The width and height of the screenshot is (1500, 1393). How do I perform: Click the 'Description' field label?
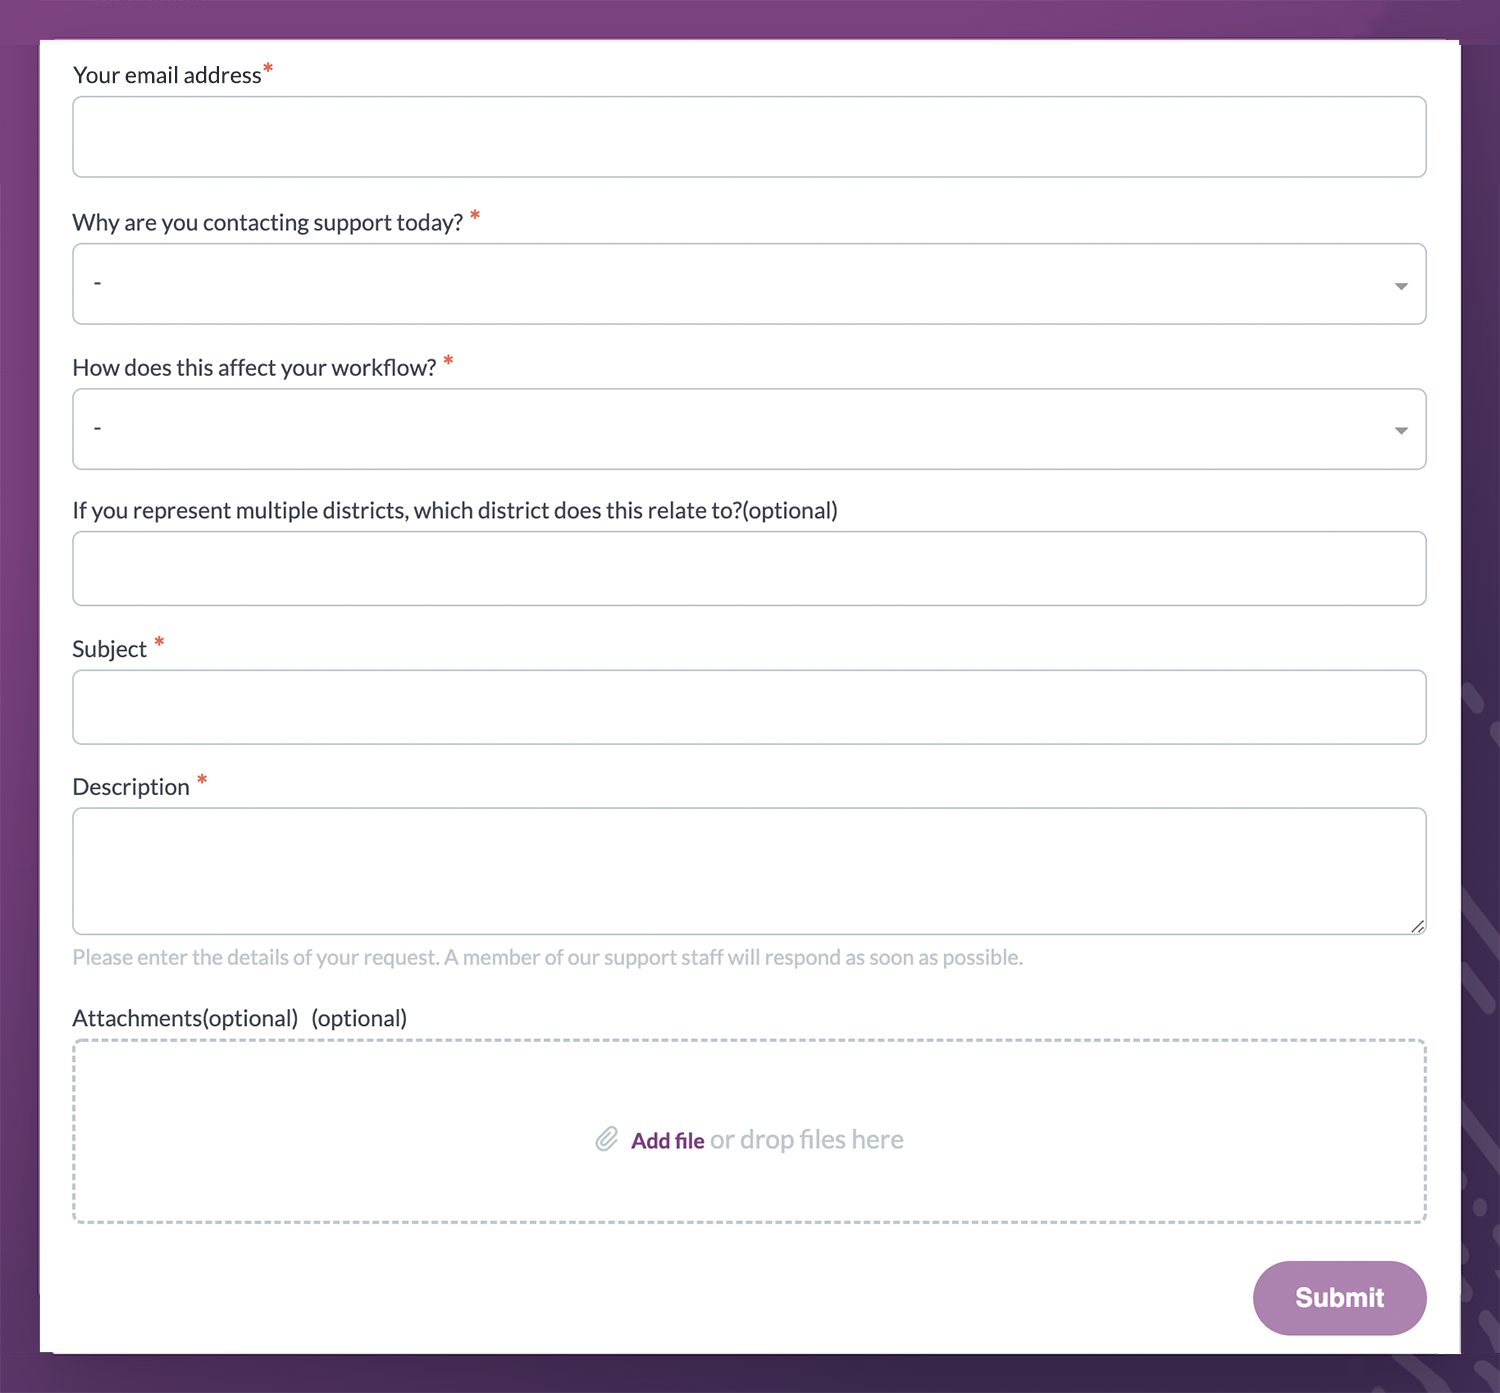click(131, 787)
